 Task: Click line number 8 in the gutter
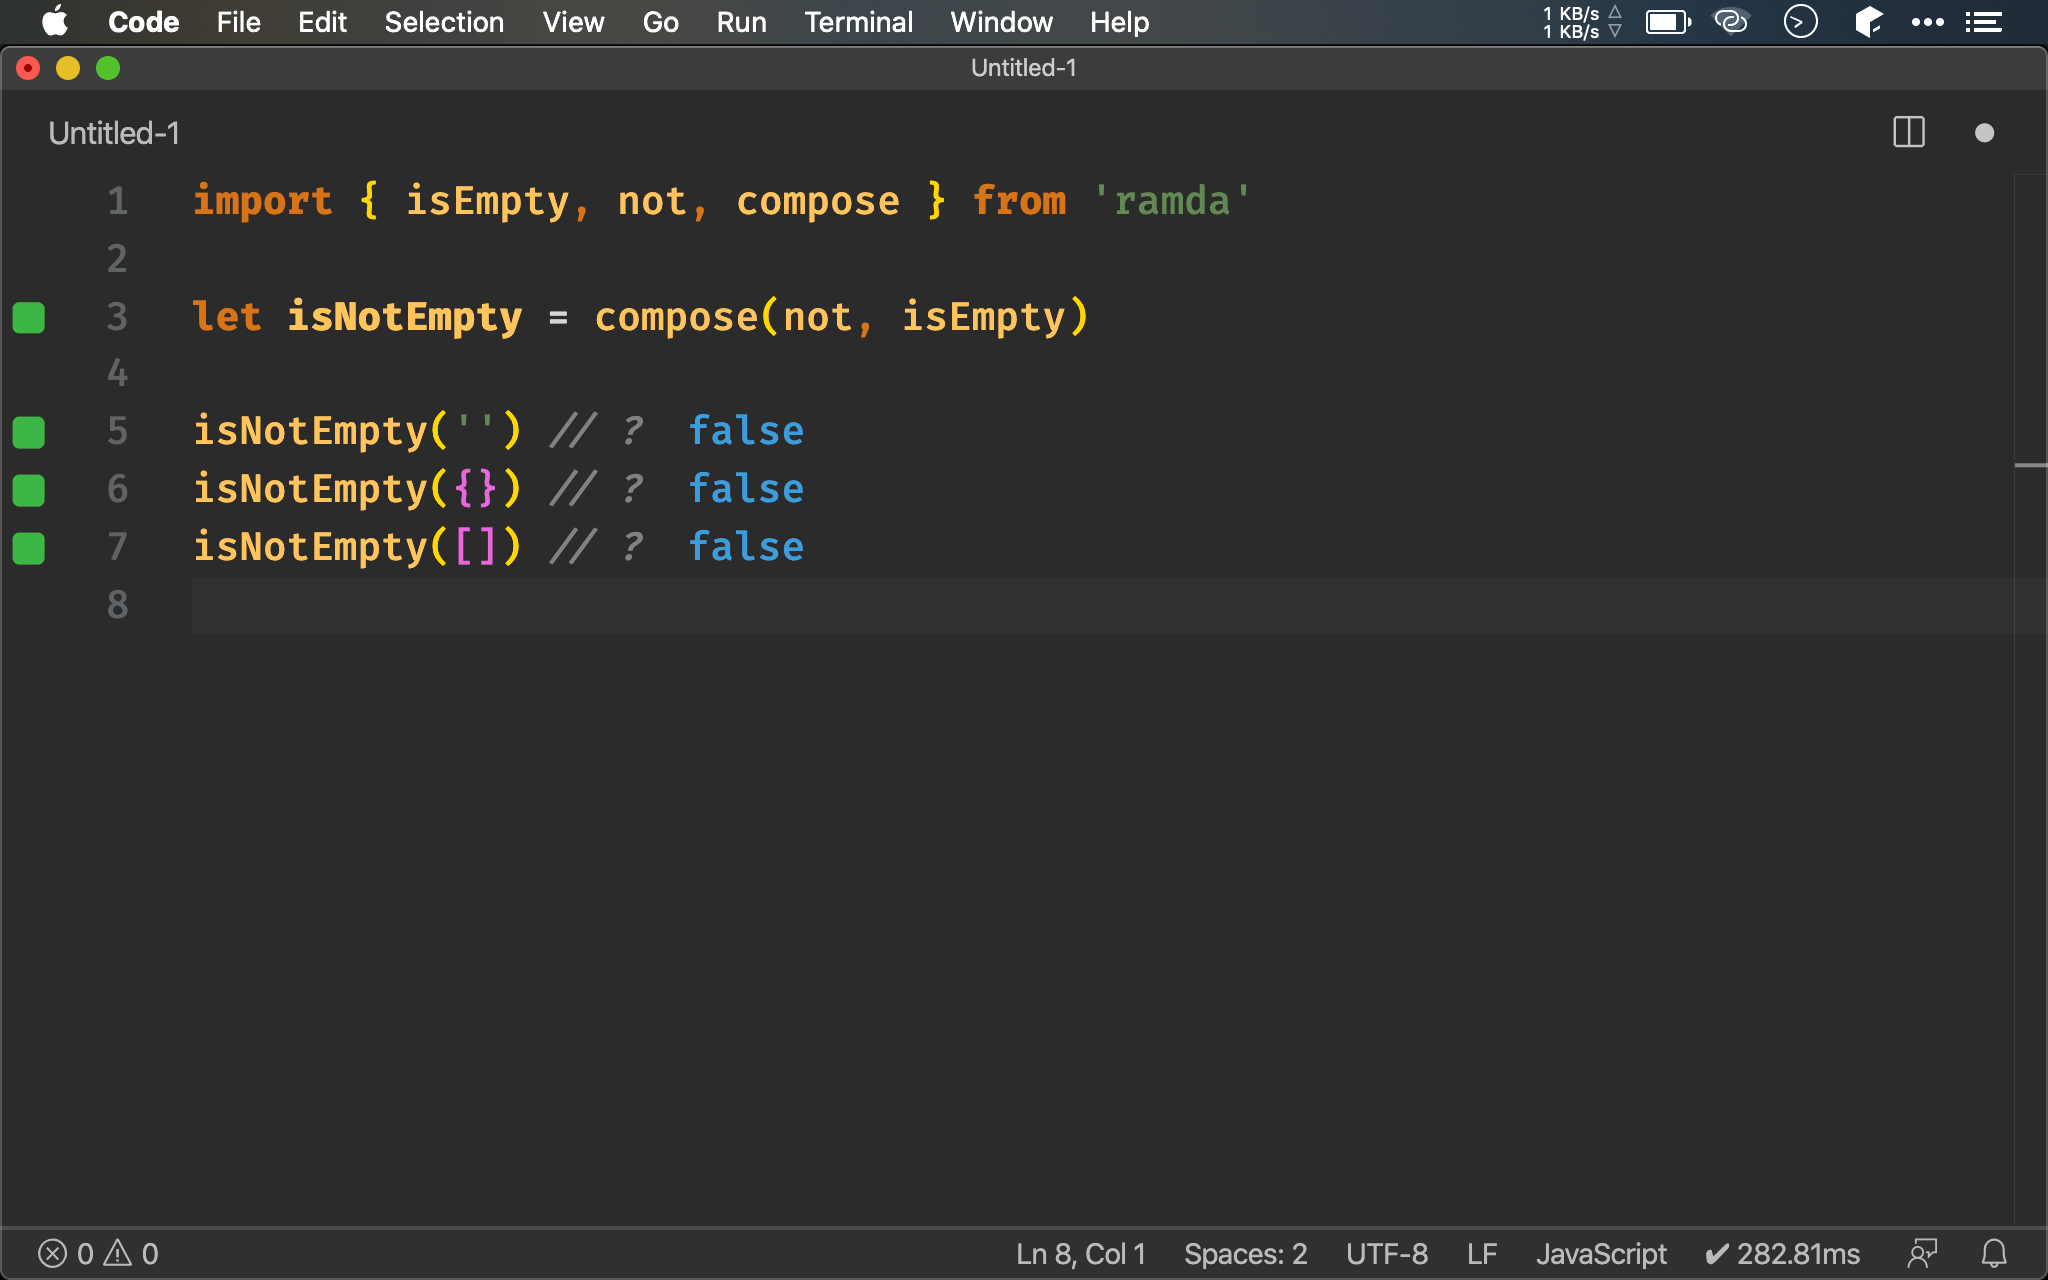(117, 604)
